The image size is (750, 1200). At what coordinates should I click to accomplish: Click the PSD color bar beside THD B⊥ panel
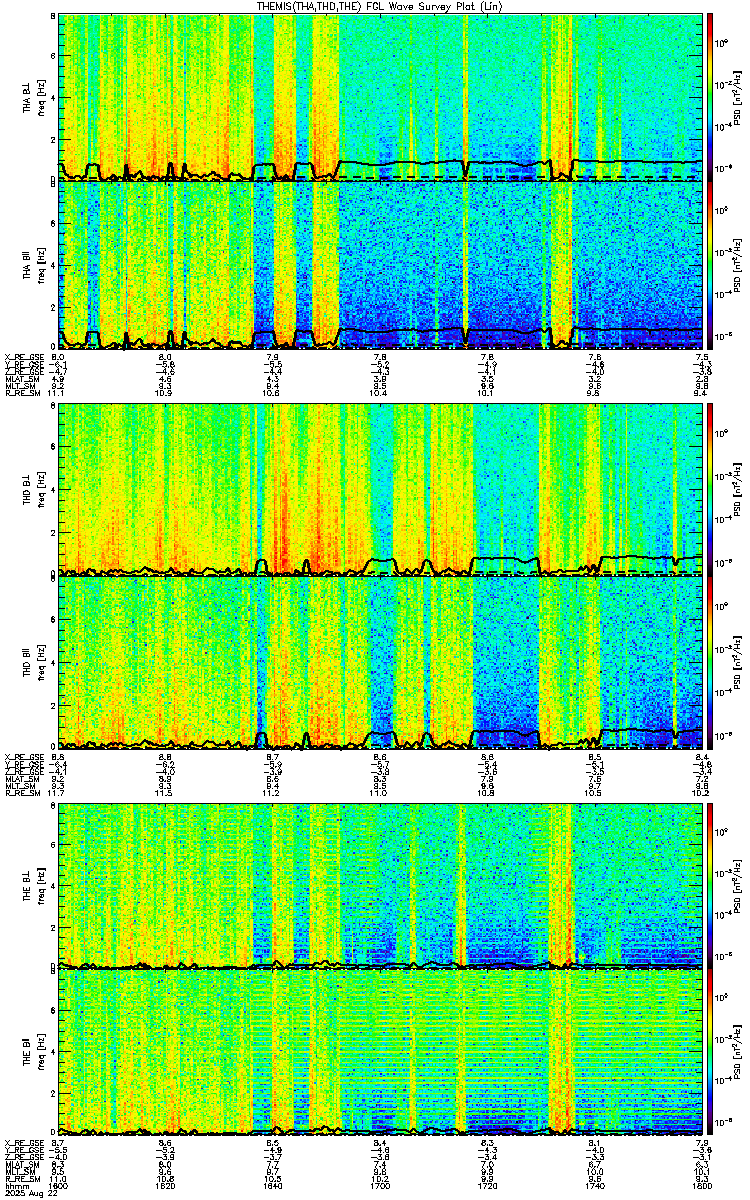point(711,488)
